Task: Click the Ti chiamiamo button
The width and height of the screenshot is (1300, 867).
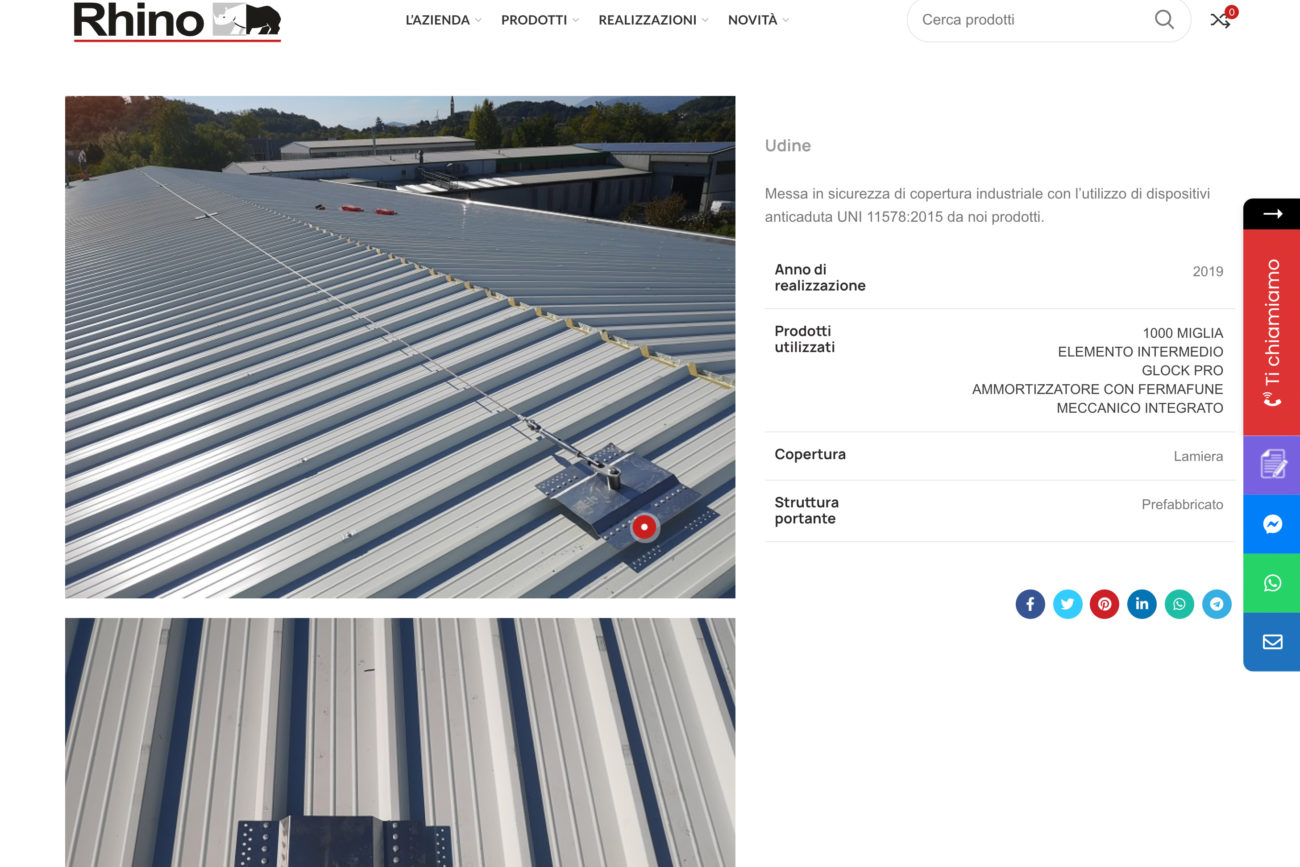Action: [1272, 332]
